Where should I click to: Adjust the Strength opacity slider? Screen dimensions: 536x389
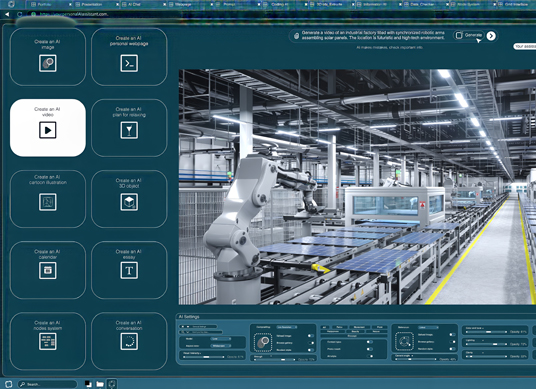click(x=273, y=360)
